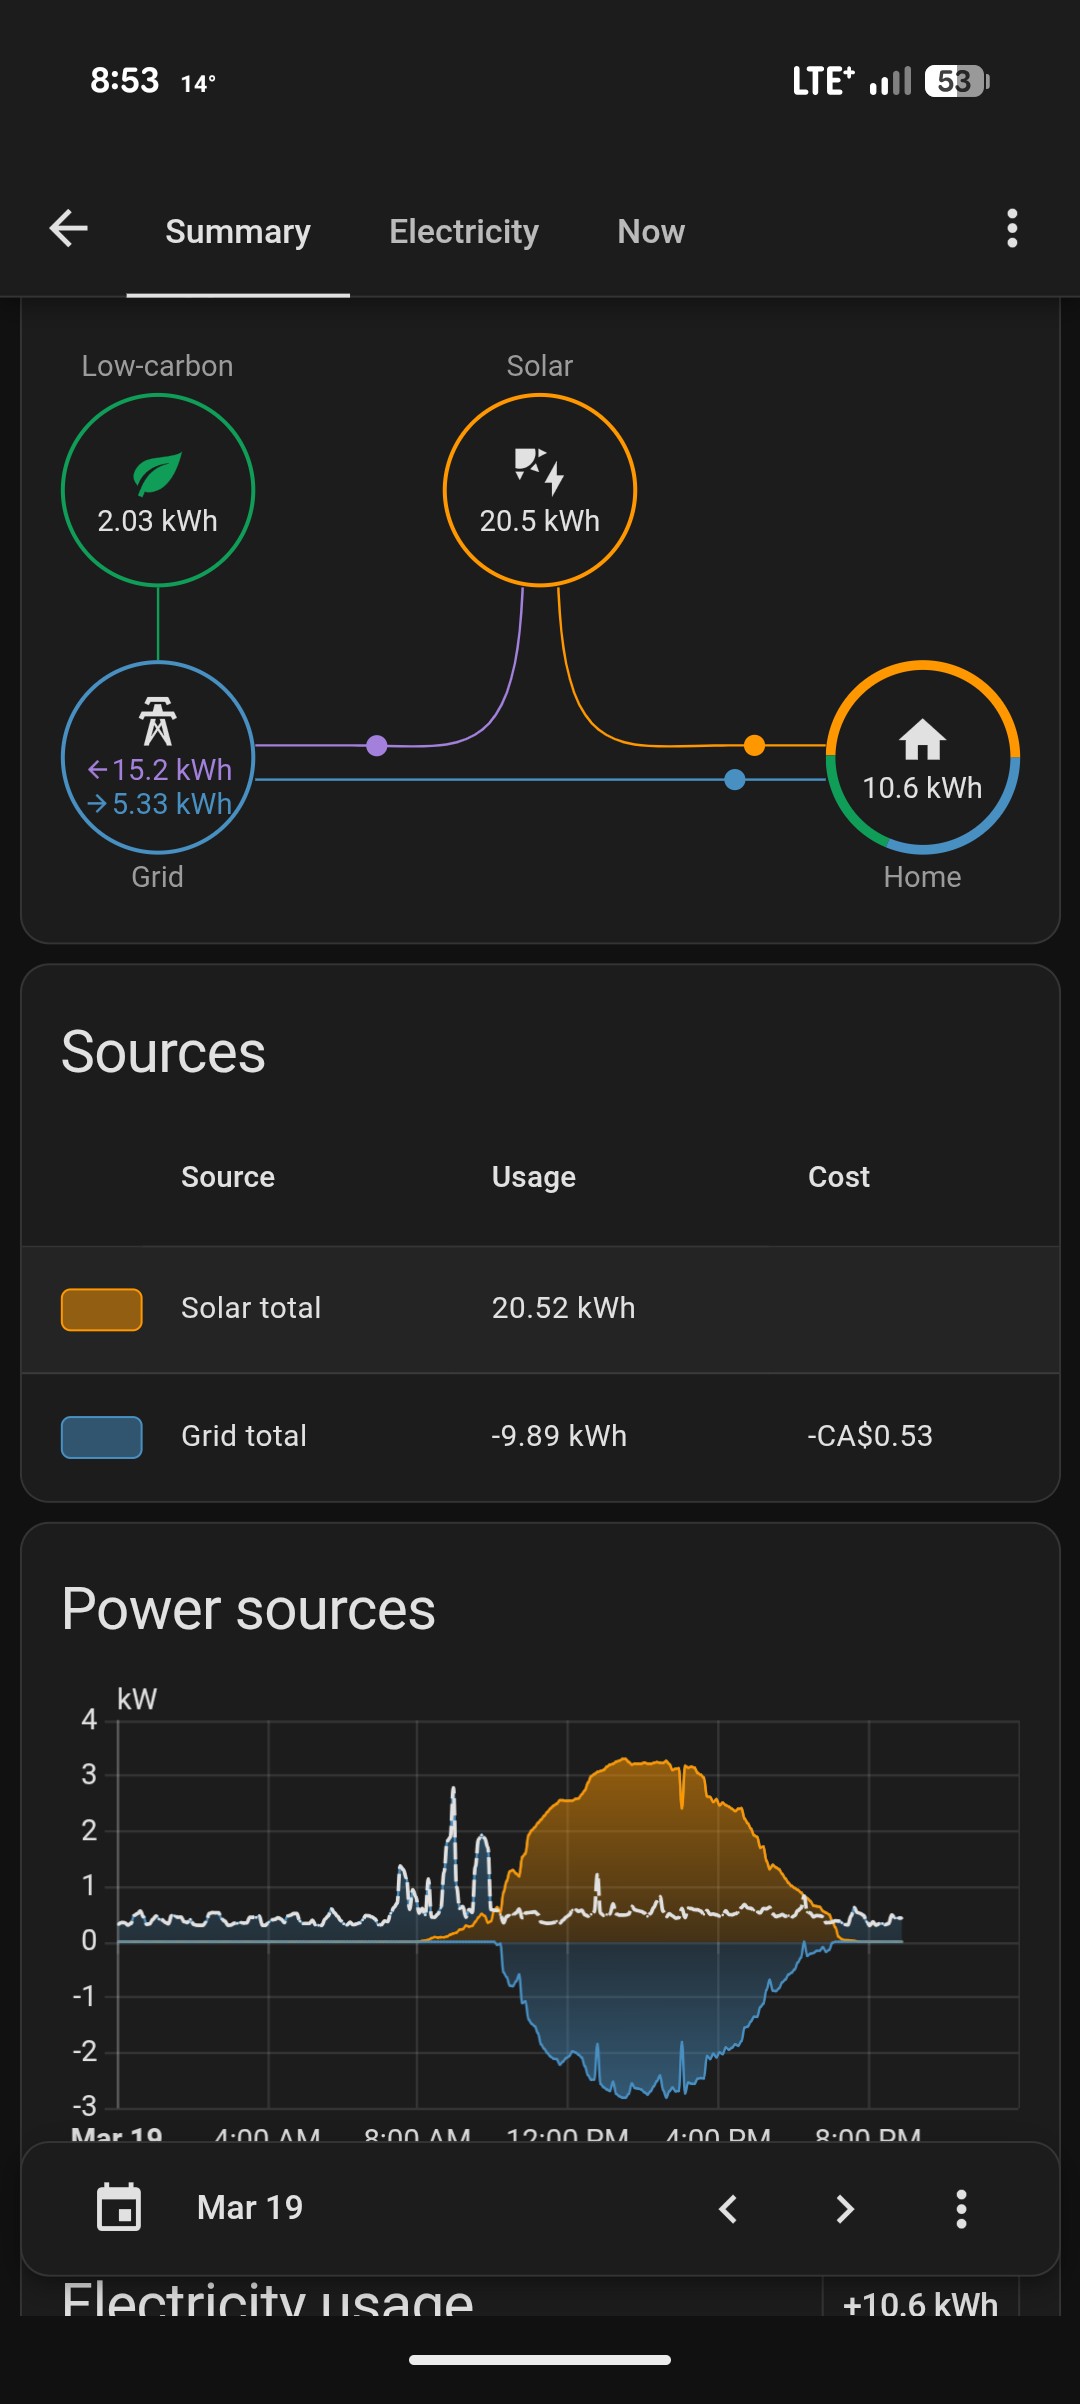Image resolution: width=1080 pixels, height=2404 pixels.
Task: Tap the orange Solar total color swatch
Action: click(102, 1309)
